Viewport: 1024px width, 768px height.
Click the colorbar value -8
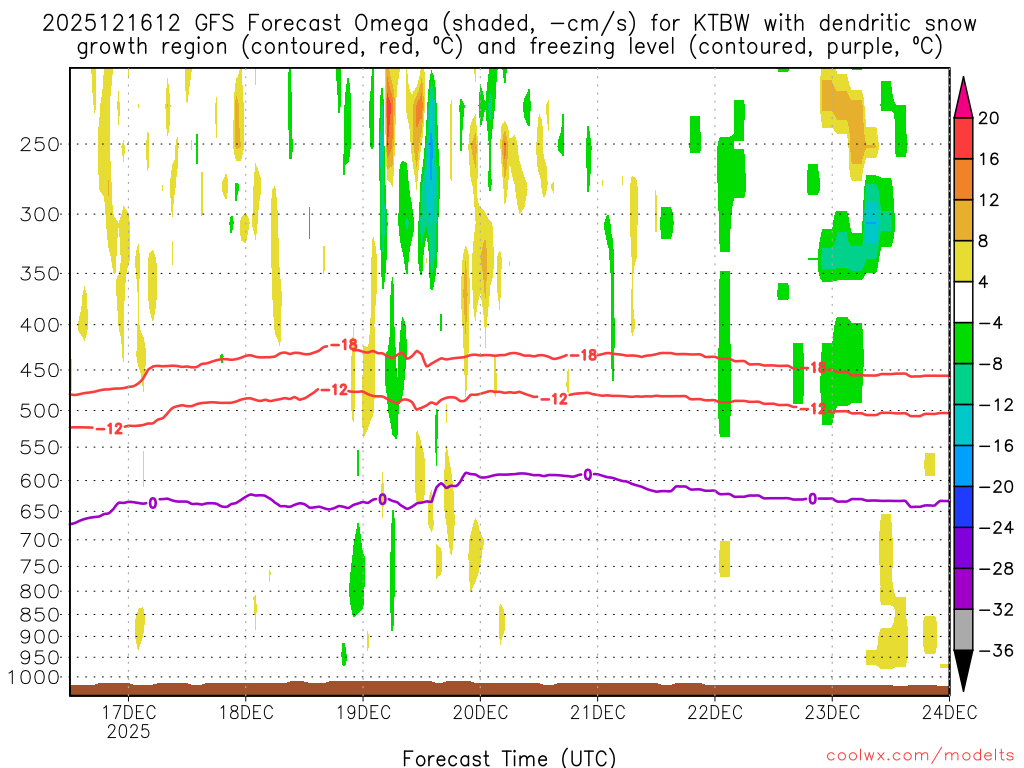pyautogui.click(x=991, y=364)
